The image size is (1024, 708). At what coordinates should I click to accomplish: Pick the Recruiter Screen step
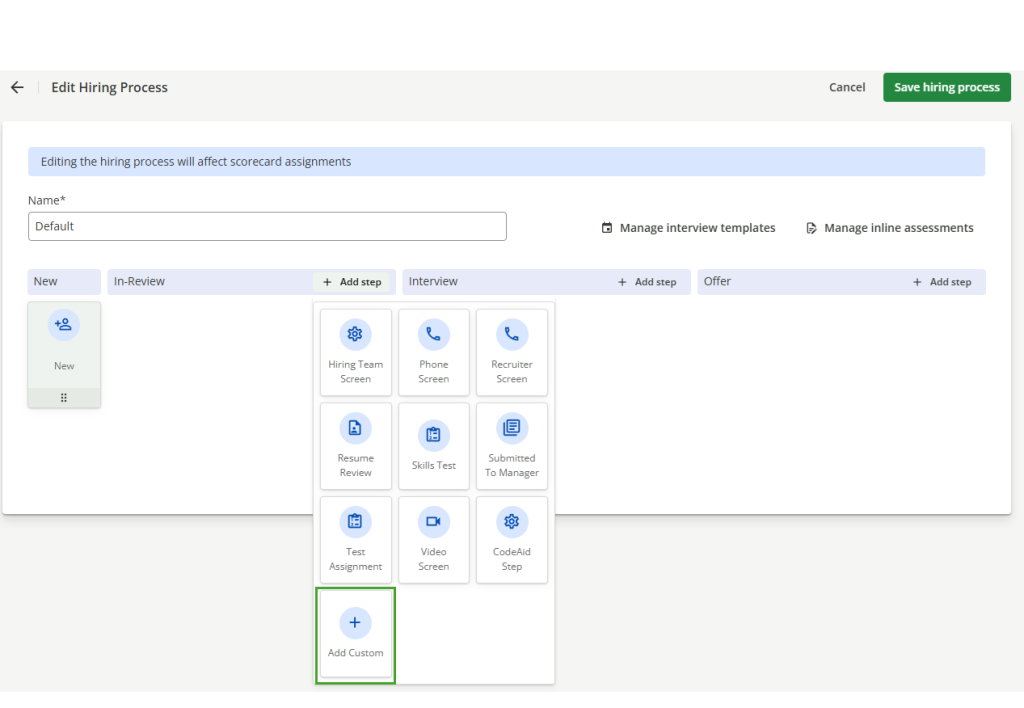pyautogui.click(x=511, y=351)
